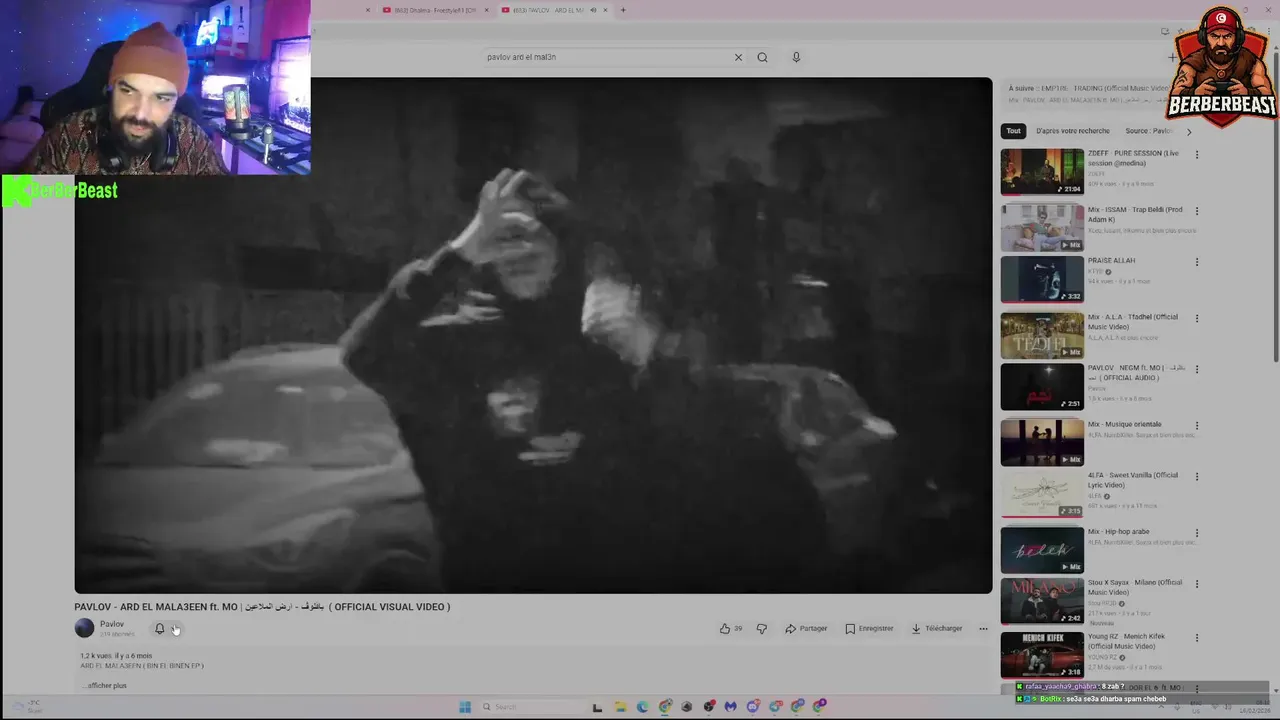
Task: Open File Explorer folder icon in taskbar
Action: 620,707
